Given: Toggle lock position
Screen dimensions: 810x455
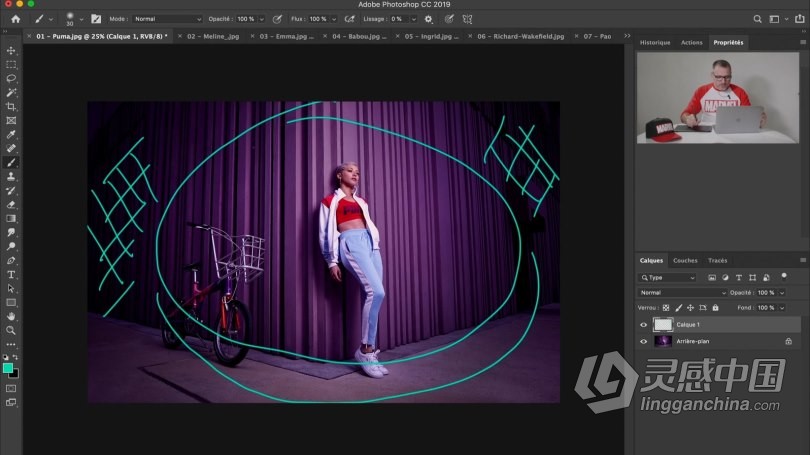Looking at the screenshot, I should (x=690, y=308).
